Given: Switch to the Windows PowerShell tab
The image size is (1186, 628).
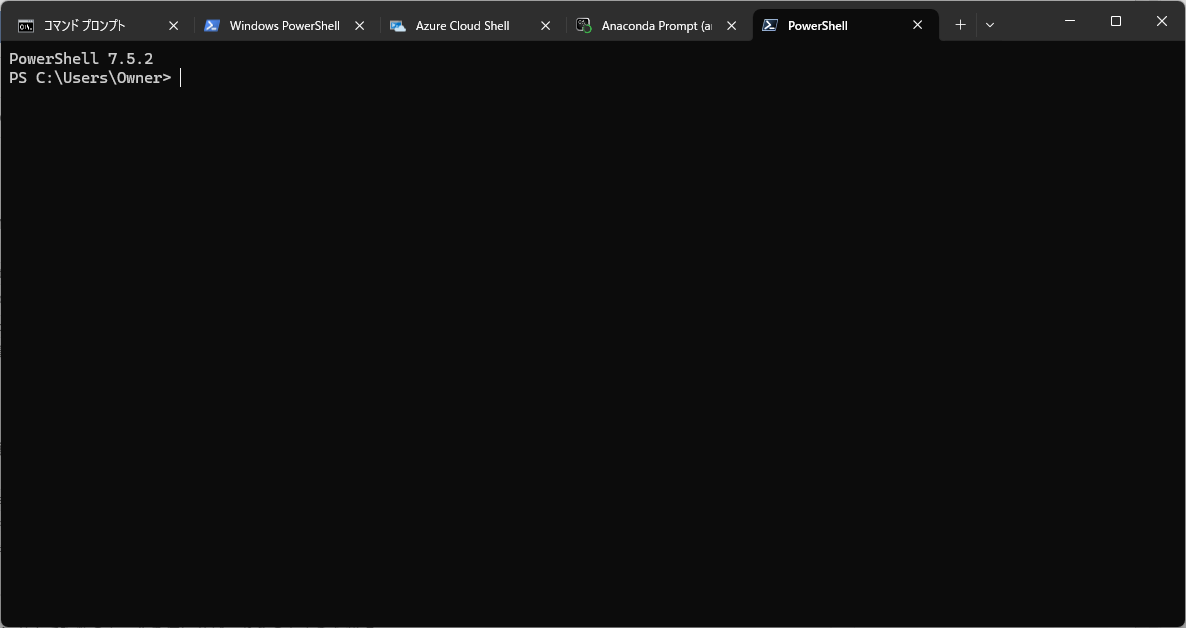Looking at the screenshot, I should [284, 26].
